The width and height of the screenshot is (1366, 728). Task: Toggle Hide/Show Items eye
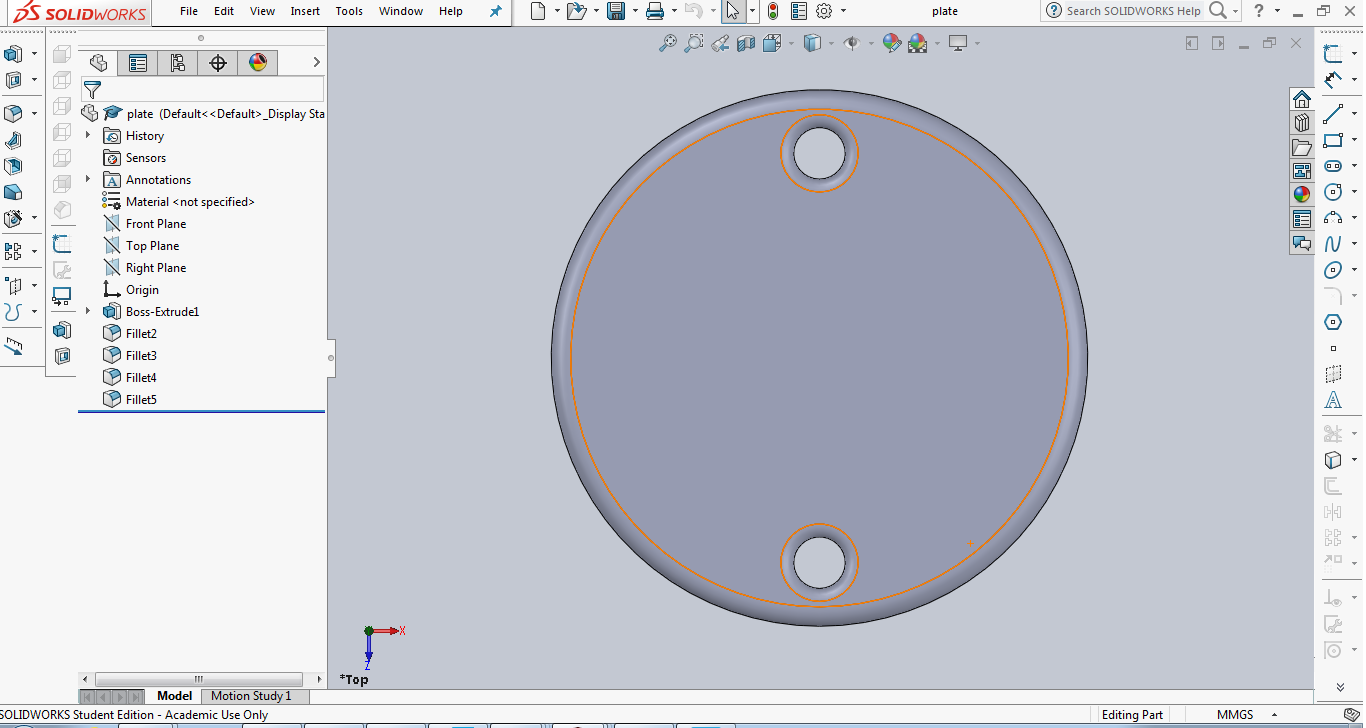point(852,43)
